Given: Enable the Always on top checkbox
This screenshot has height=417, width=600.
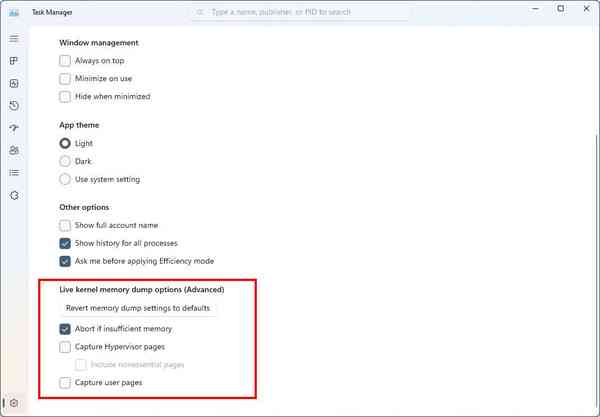Looking at the screenshot, I should click(x=65, y=61).
